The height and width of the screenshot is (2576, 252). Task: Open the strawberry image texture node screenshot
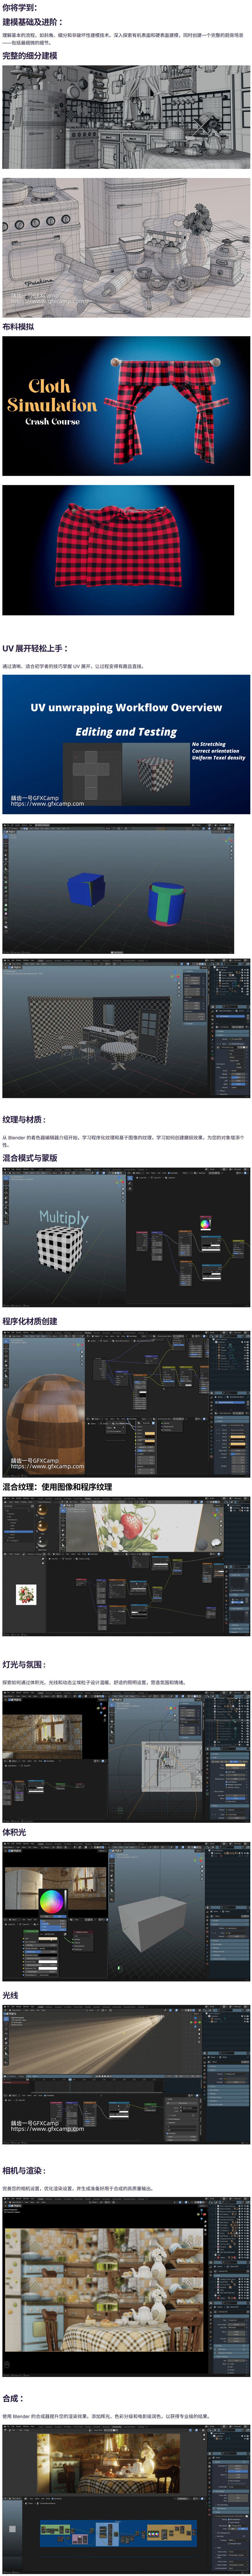[126, 1566]
